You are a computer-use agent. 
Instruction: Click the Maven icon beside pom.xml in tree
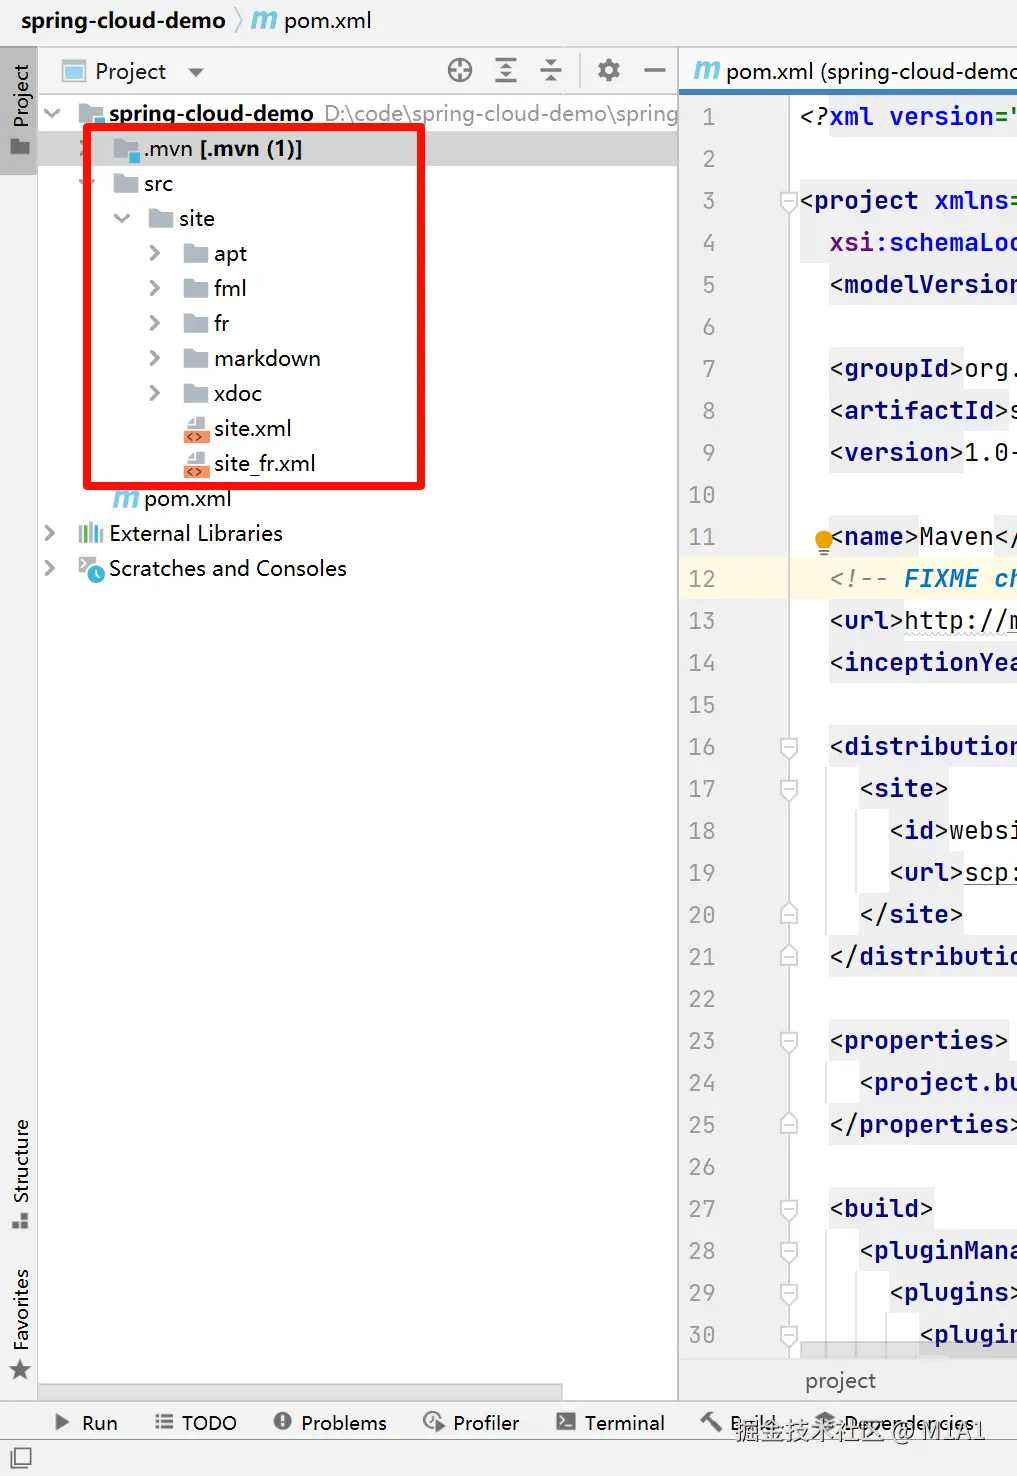(126, 498)
